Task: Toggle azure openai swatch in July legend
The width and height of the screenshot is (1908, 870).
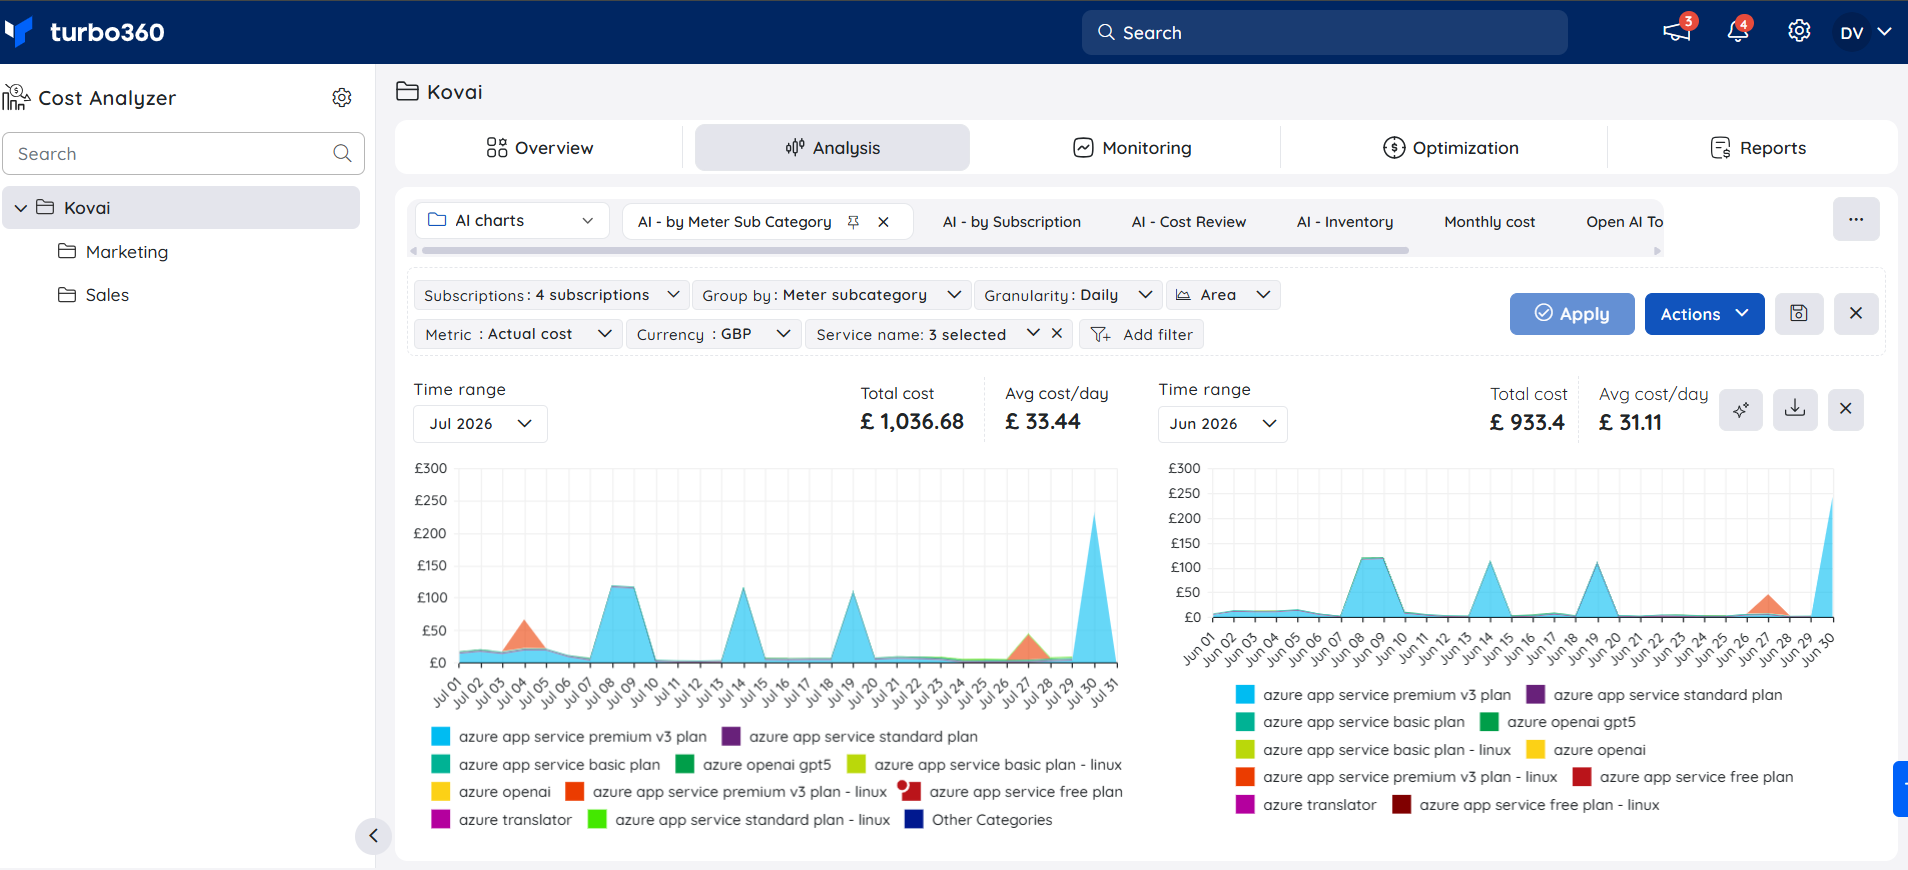Action: click(441, 791)
